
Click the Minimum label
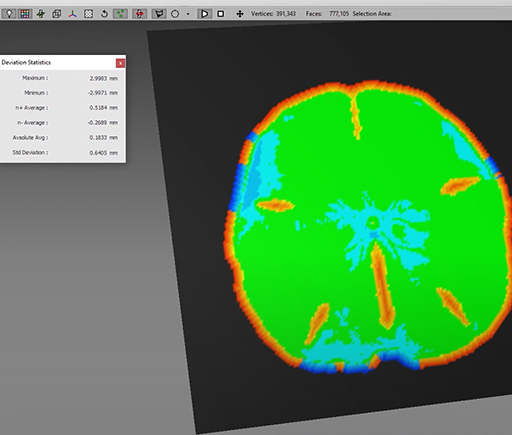(x=36, y=93)
